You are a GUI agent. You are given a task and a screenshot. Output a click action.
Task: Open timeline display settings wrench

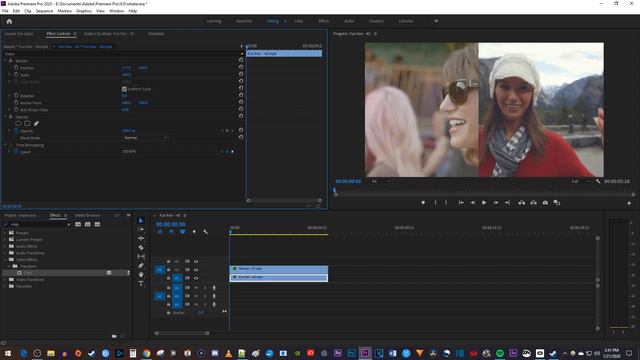click(x=205, y=232)
